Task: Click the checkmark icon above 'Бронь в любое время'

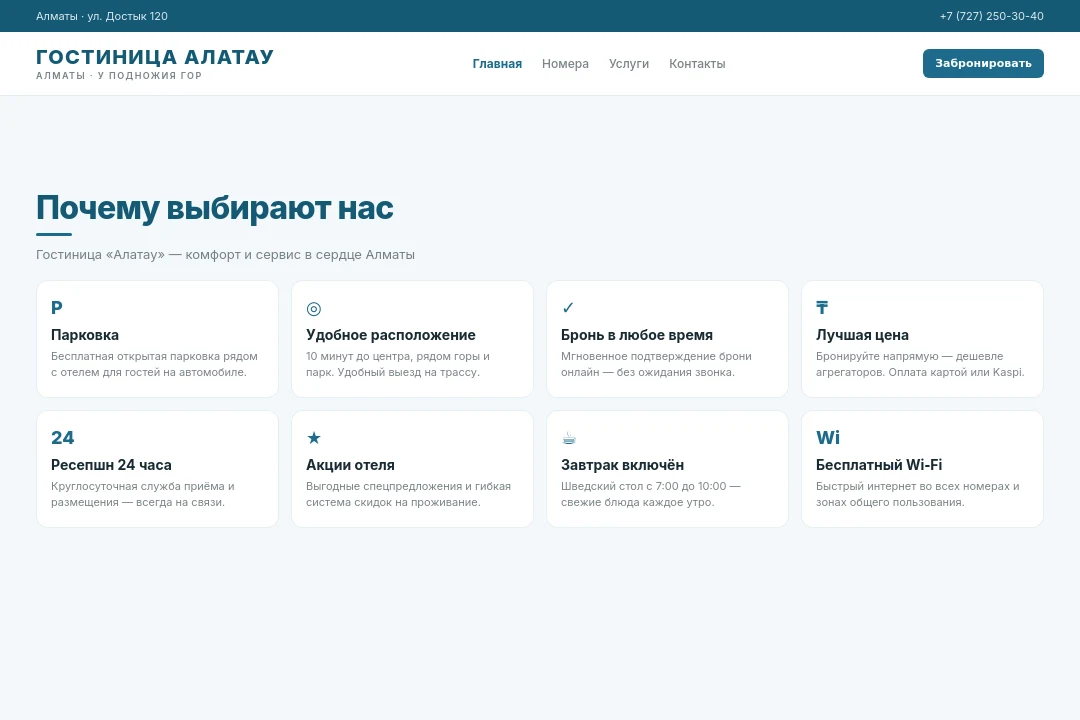Action: click(x=568, y=308)
